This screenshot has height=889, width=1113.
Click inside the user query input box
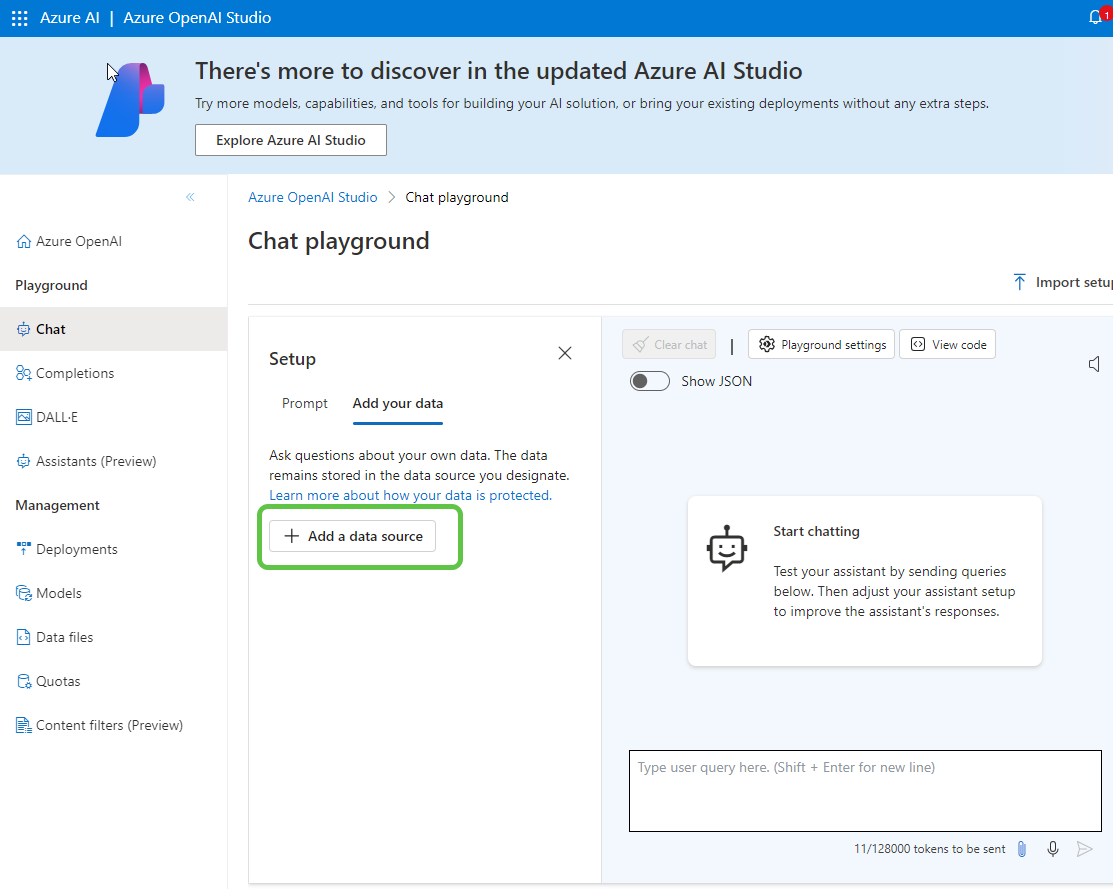coord(864,790)
